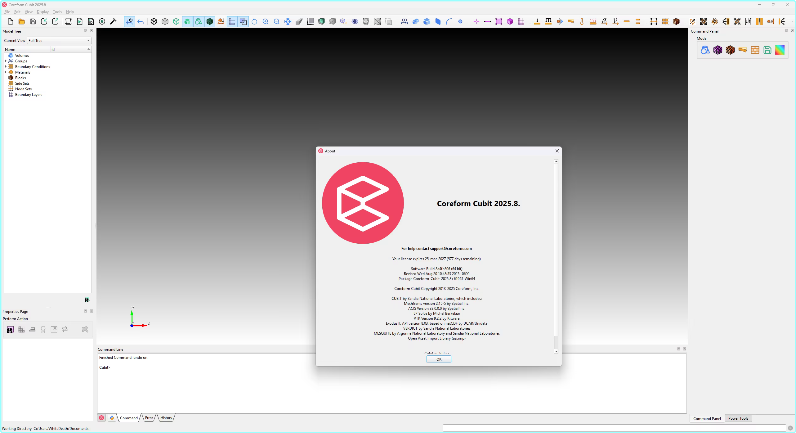Click the About dialog vertical scrollbar
Screen dimensions: 796x433
click(x=556, y=256)
